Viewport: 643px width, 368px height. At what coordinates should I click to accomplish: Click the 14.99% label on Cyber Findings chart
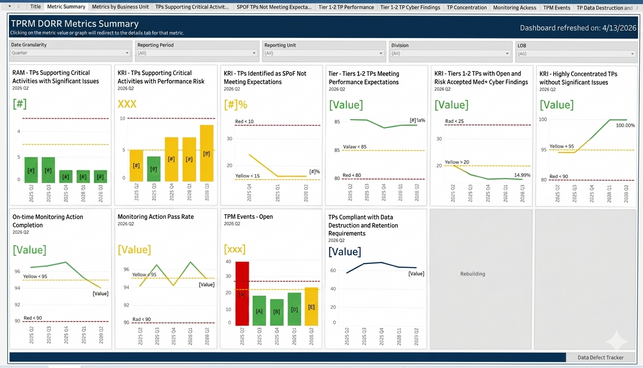522,175
